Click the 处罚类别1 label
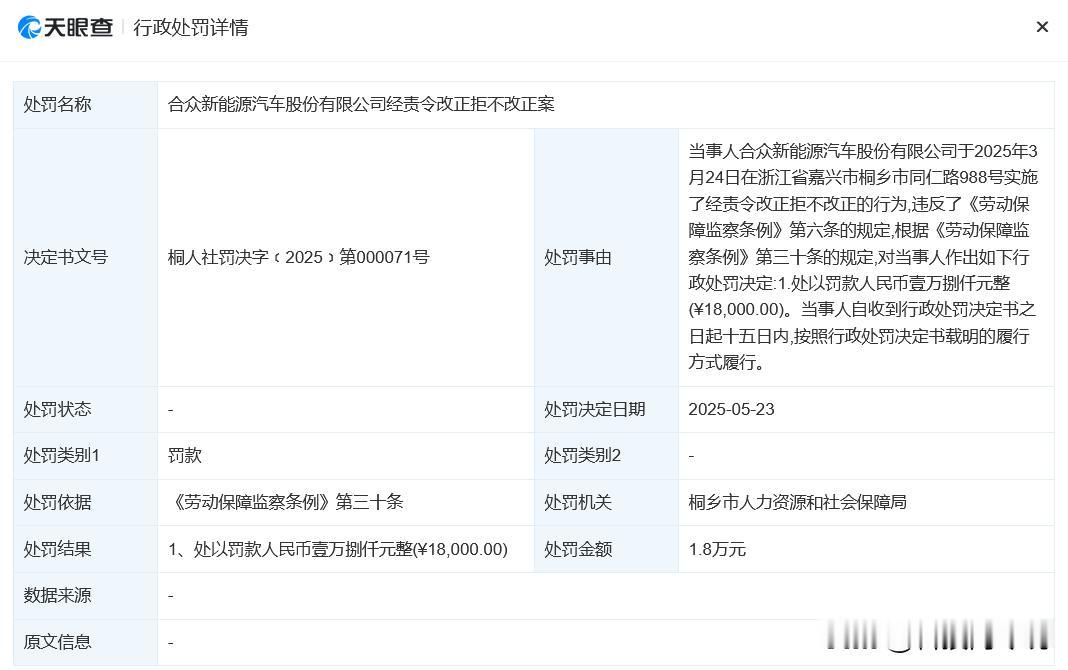The height and width of the screenshot is (670, 1068). (x=61, y=456)
